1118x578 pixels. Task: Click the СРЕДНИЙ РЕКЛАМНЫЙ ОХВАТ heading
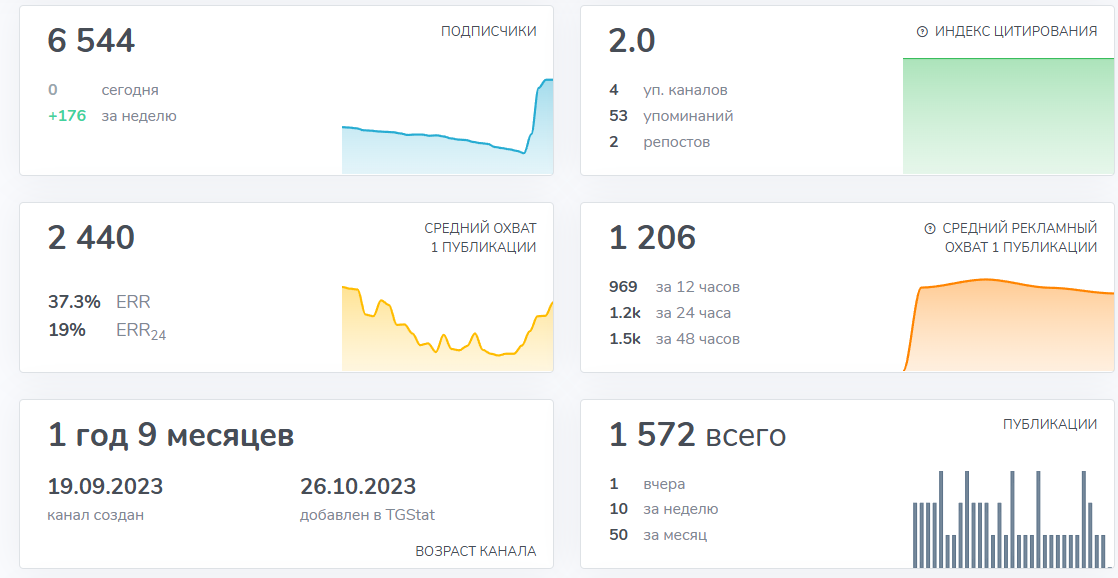pos(1020,237)
